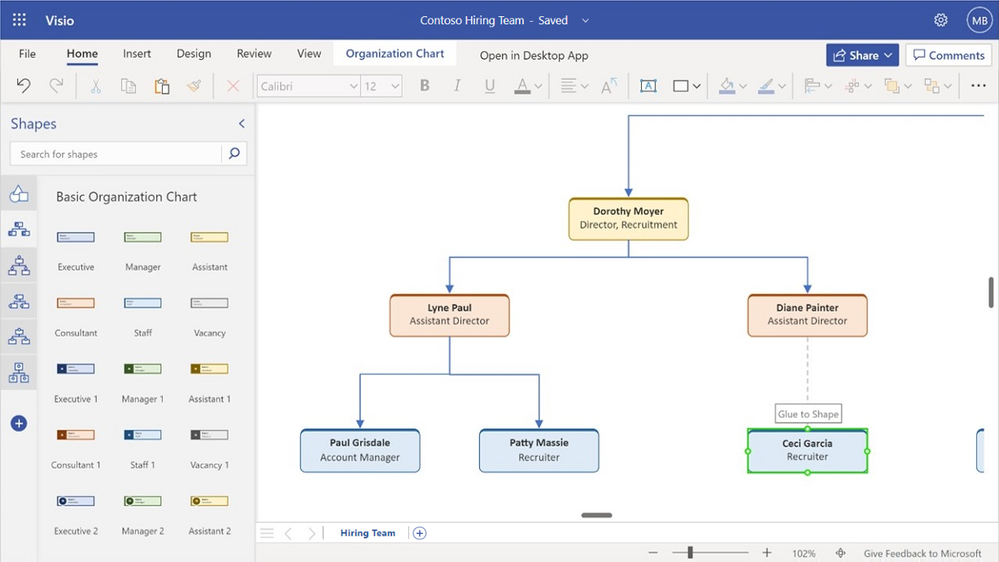Viewport: 999px width, 562px height.
Task: Zoom in with plus button
Action: pos(767,553)
